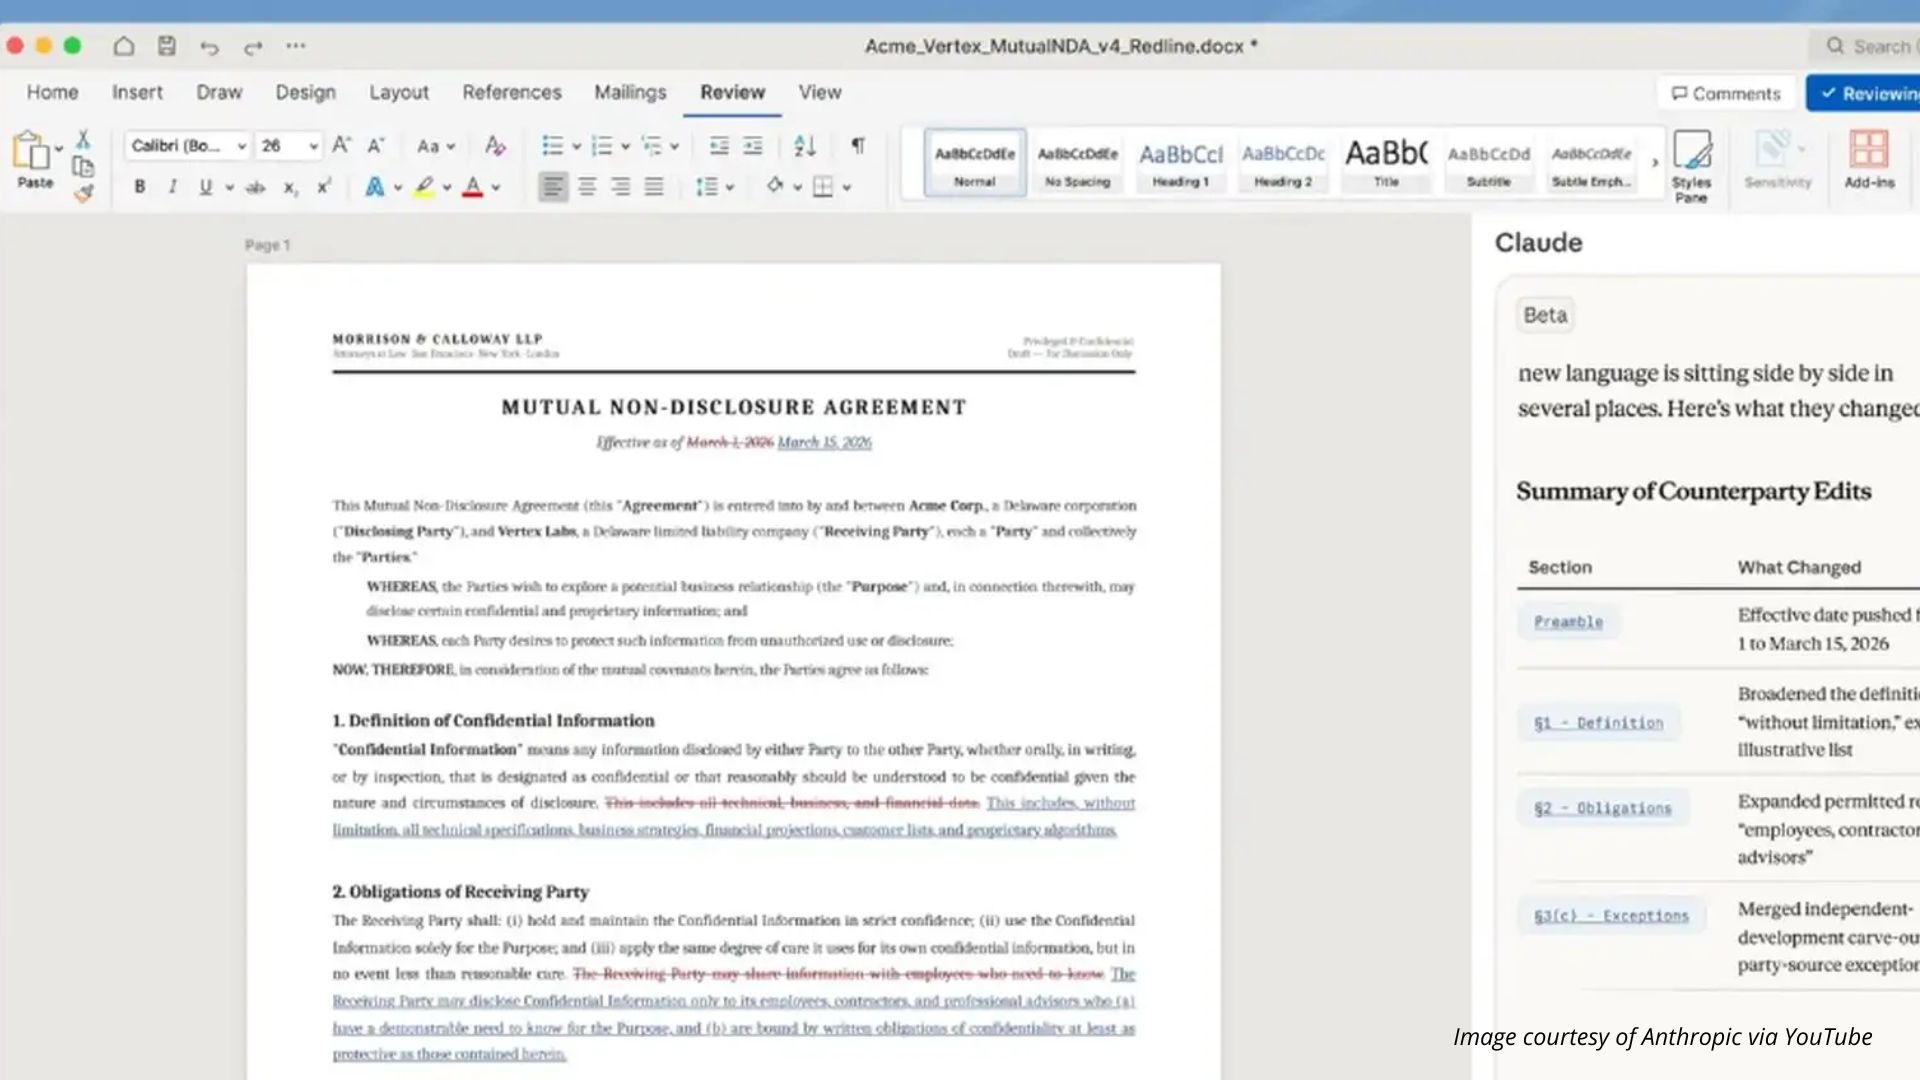Screen dimensions: 1920x1080
Task: Click the Undo arrow
Action: point(209,47)
